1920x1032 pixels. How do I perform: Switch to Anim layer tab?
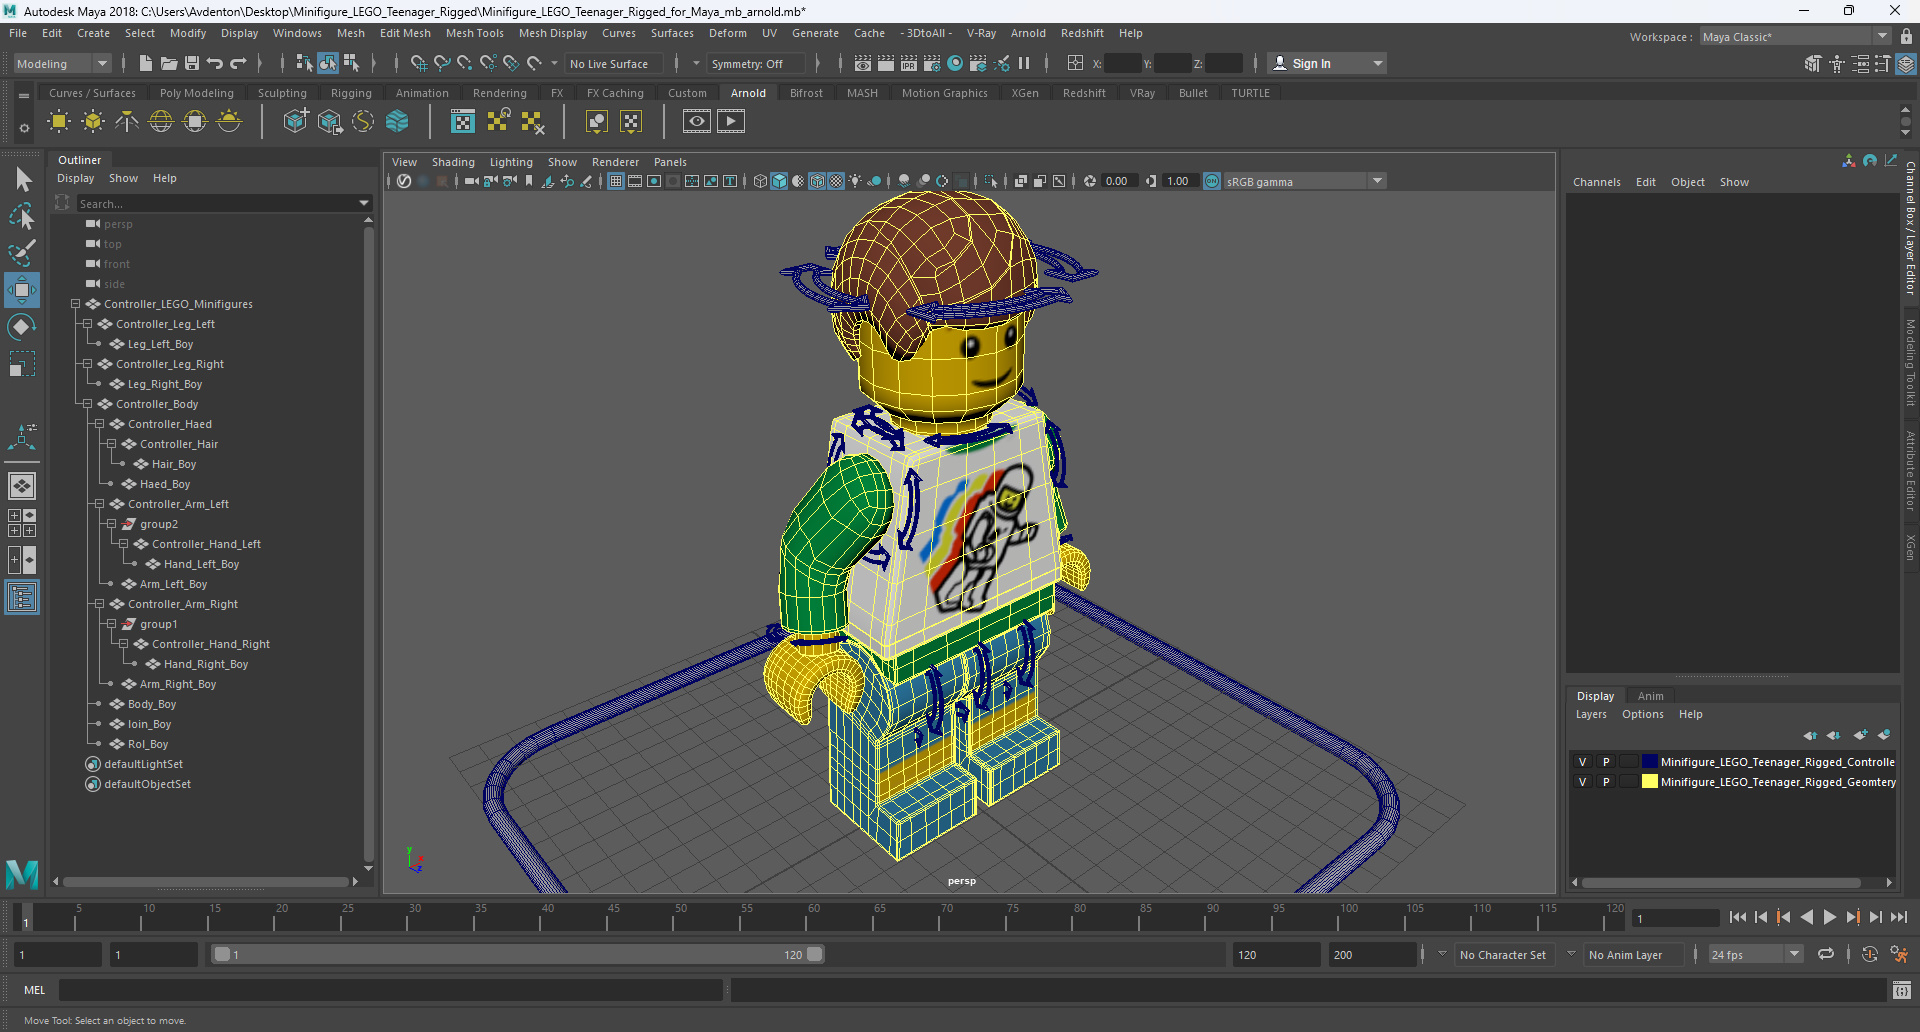[1650, 696]
